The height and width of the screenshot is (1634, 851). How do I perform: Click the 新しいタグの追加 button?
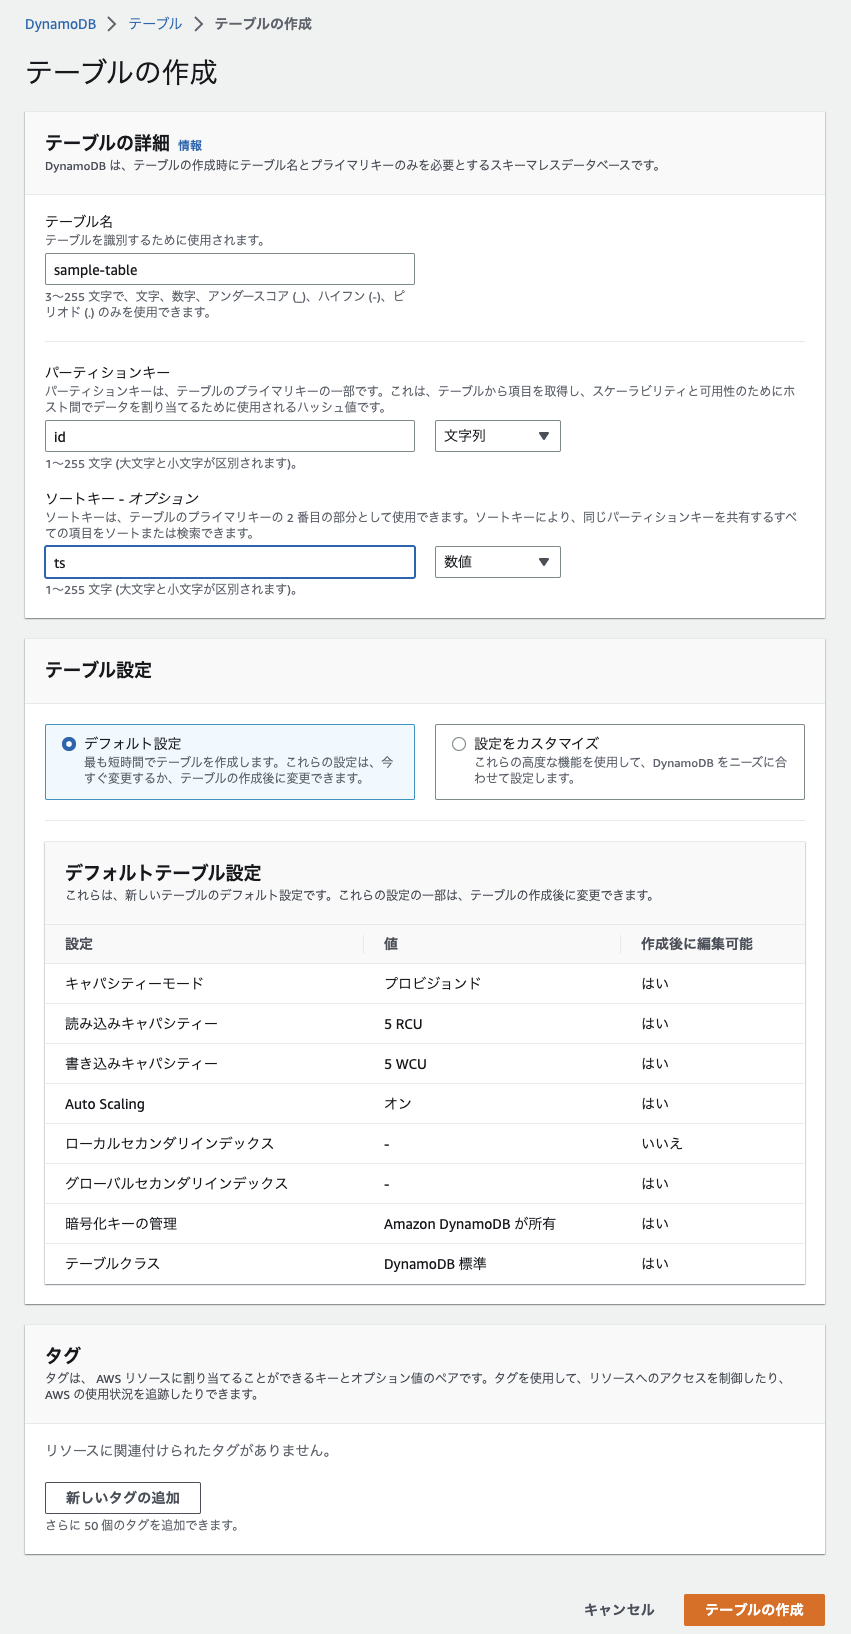[x=123, y=1498]
